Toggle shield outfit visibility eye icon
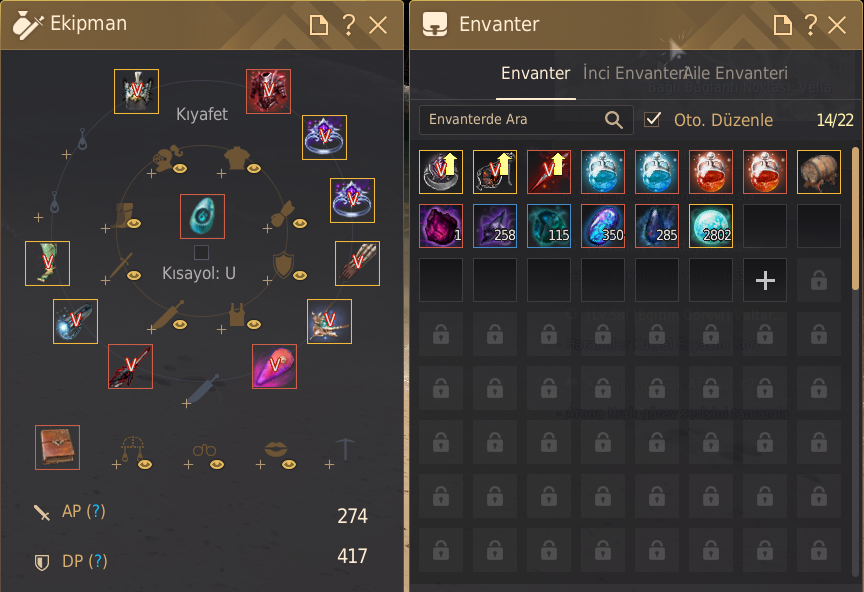This screenshot has height=592, width=864. click(300, 275)
